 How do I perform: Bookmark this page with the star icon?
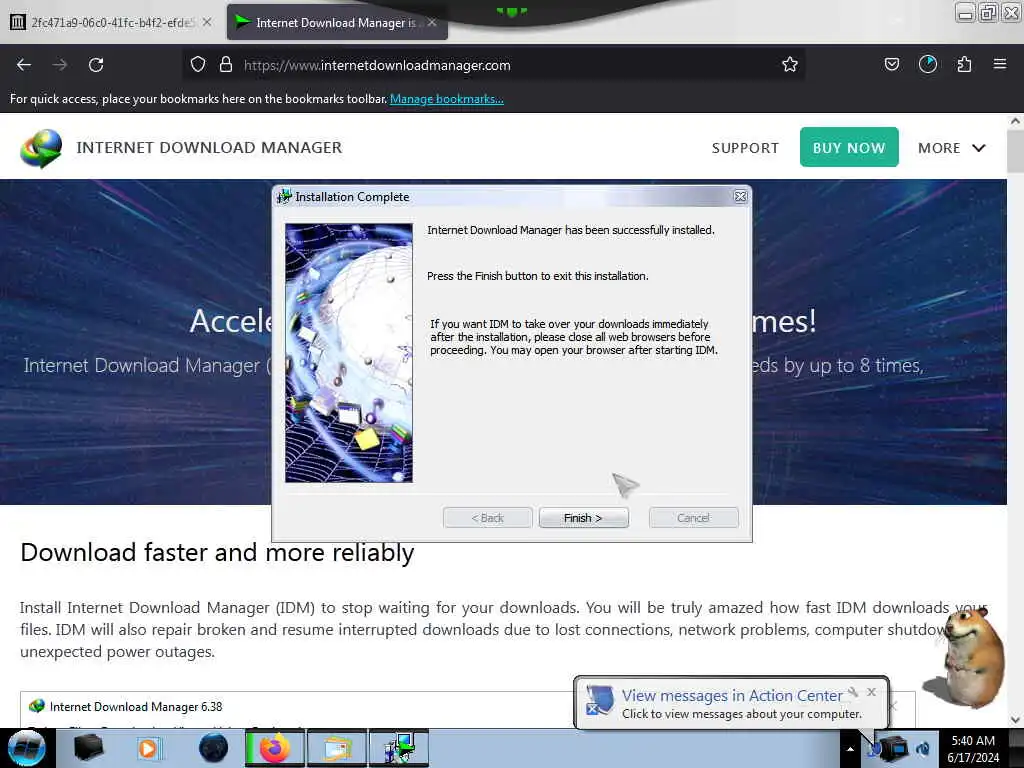(x=790, y=65)
